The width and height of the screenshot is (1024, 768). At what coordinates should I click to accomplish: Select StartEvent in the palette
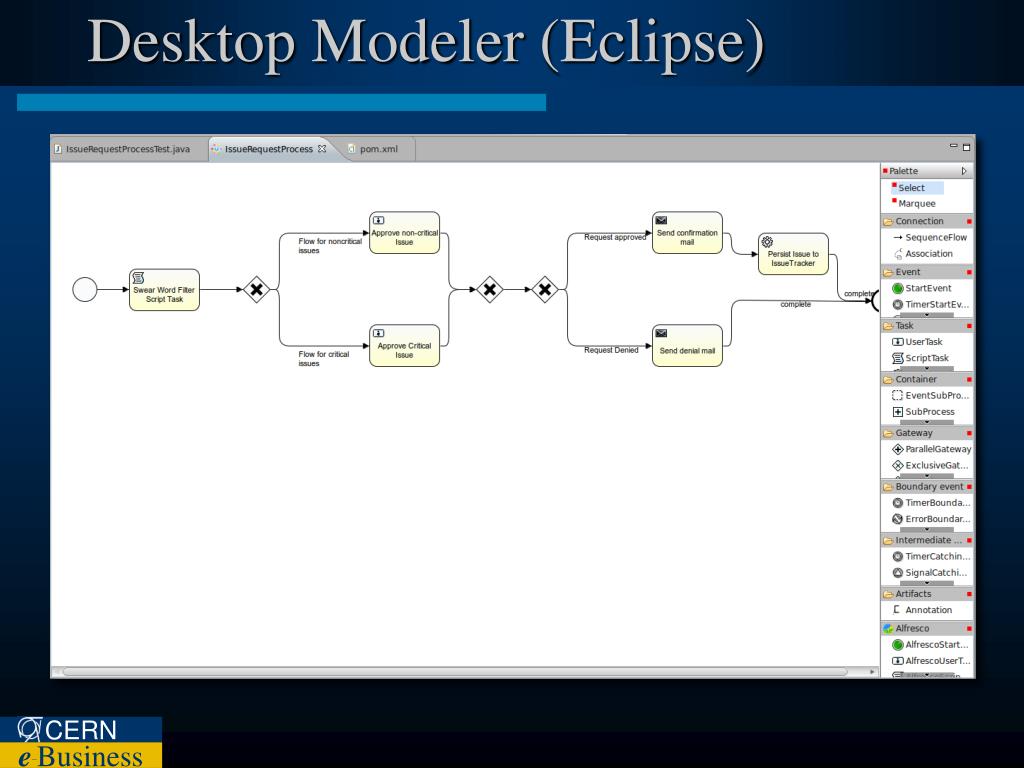tap(921, 288)
